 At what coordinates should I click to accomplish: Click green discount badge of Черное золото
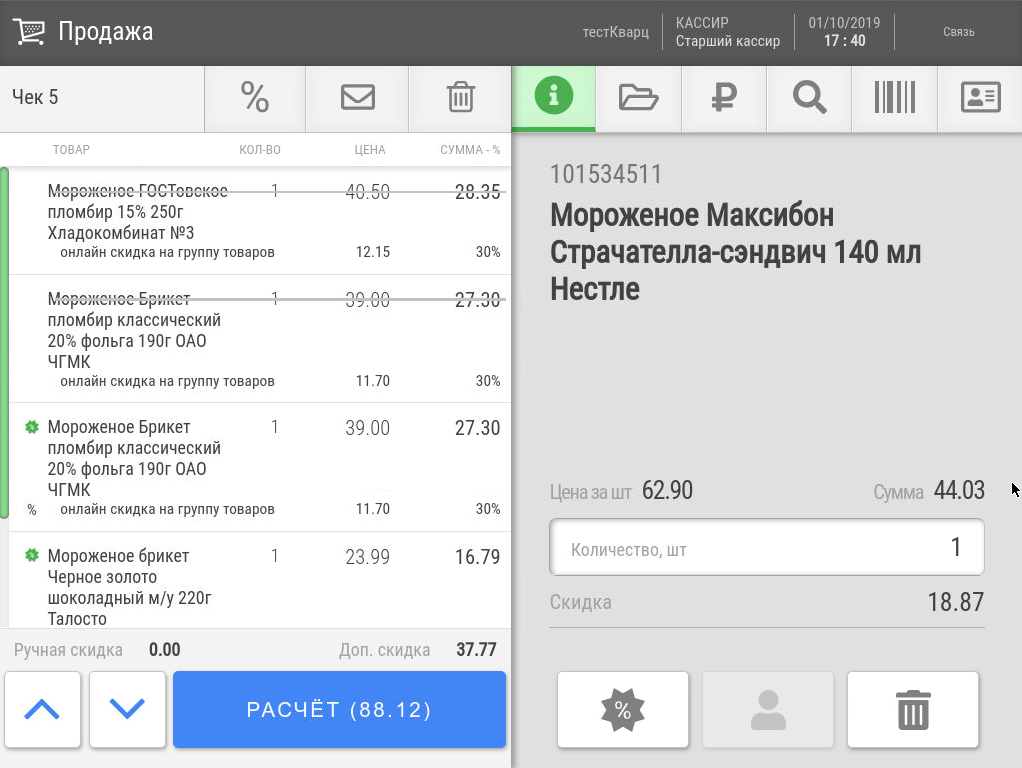click(x=31, y=555)
